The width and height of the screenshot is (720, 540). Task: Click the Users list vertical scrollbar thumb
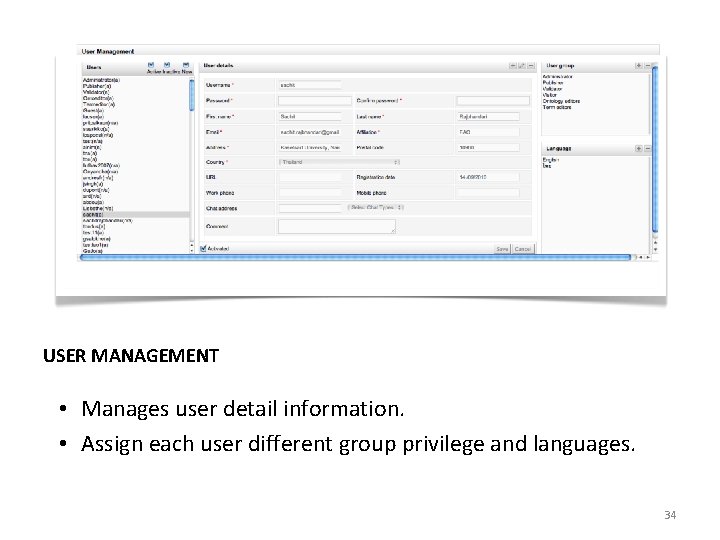coord(191,95)
